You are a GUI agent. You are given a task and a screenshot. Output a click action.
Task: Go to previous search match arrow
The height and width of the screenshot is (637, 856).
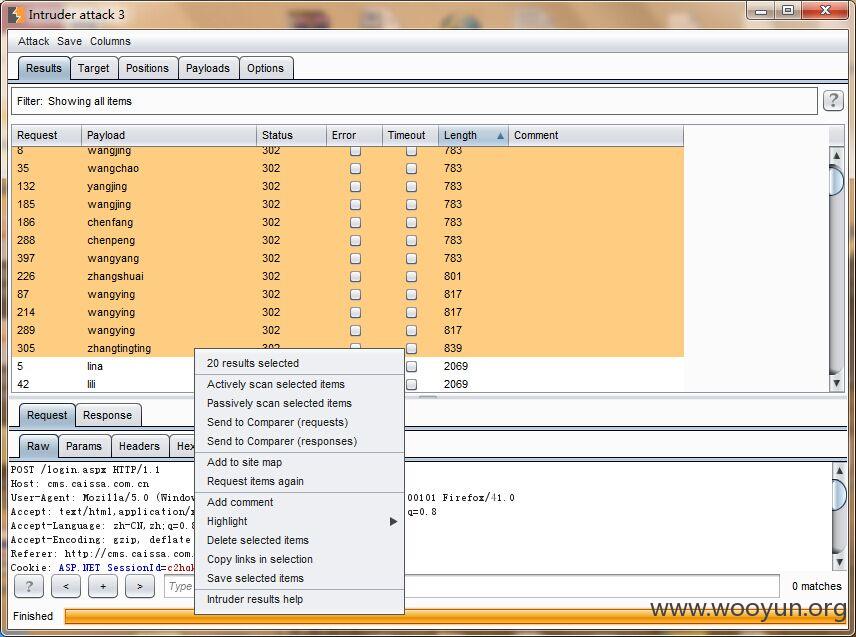pos(66,586)
